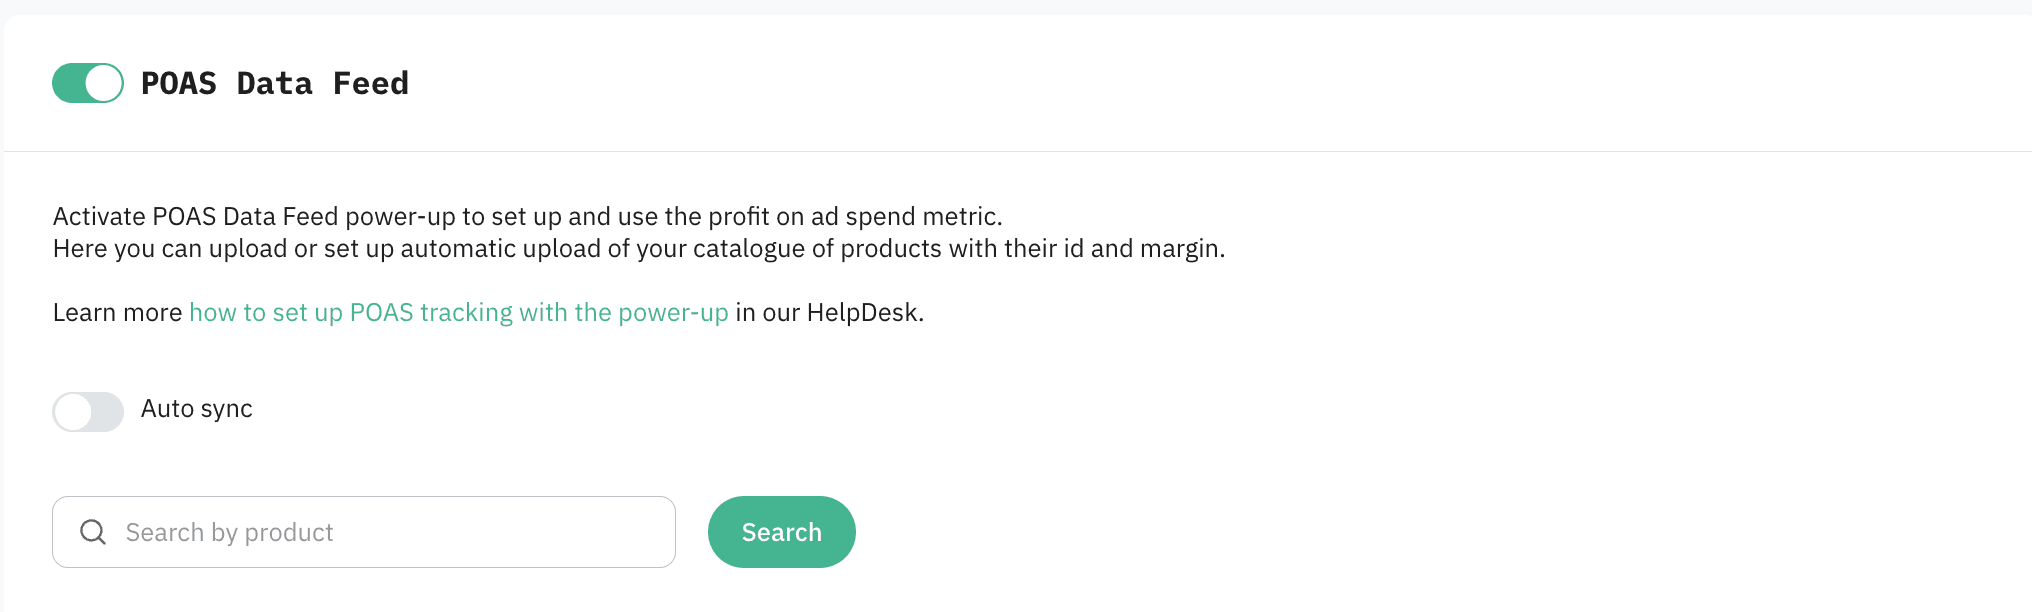Screen dimensions: 2032x612
Task: Click the POAS Data Feed heading
Action: click(x=274, y=83)
